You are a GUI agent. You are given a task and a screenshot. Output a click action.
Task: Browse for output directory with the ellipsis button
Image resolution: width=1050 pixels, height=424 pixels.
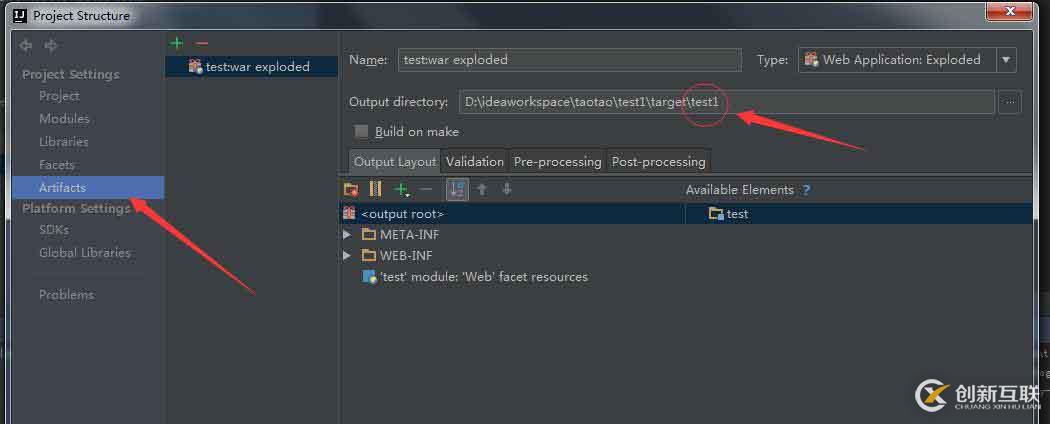pos(1010,102)
